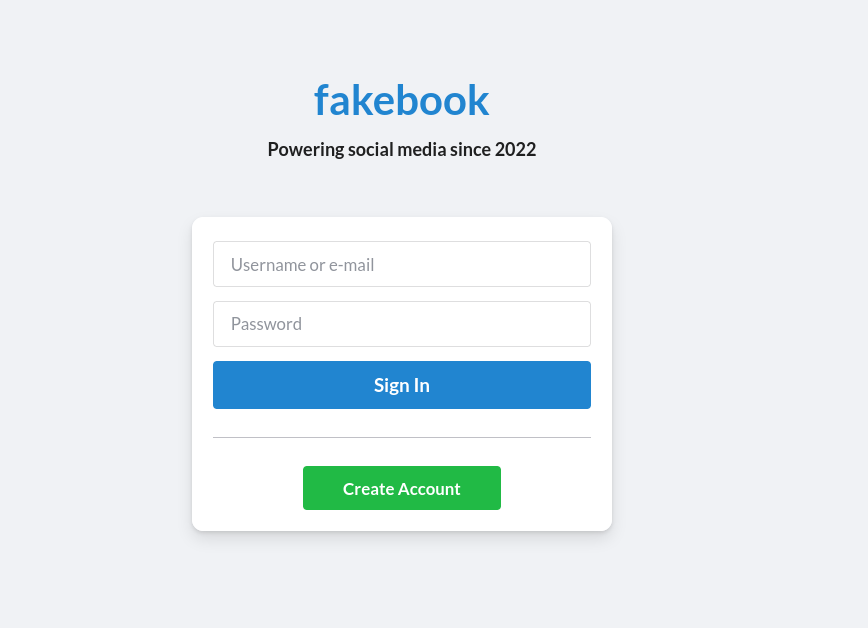868x628 pixels.
Task: Click the word 'fakebook' in blue
Action: (401, 100)
